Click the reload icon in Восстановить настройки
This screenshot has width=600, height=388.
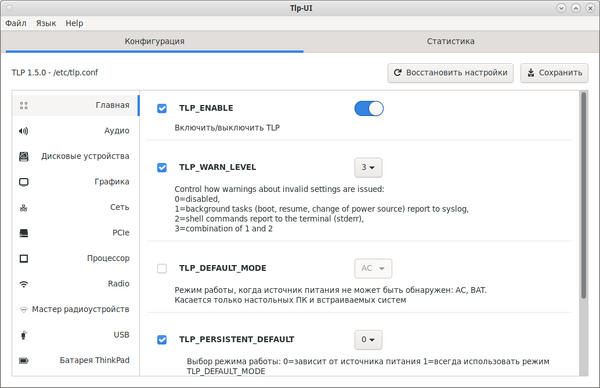(398, 73)
